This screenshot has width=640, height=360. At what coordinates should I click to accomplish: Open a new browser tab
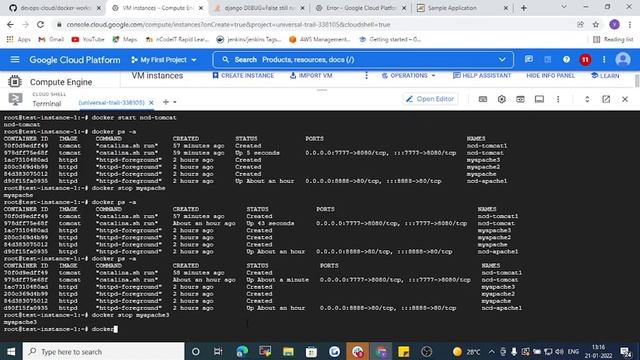click(524, 8)
